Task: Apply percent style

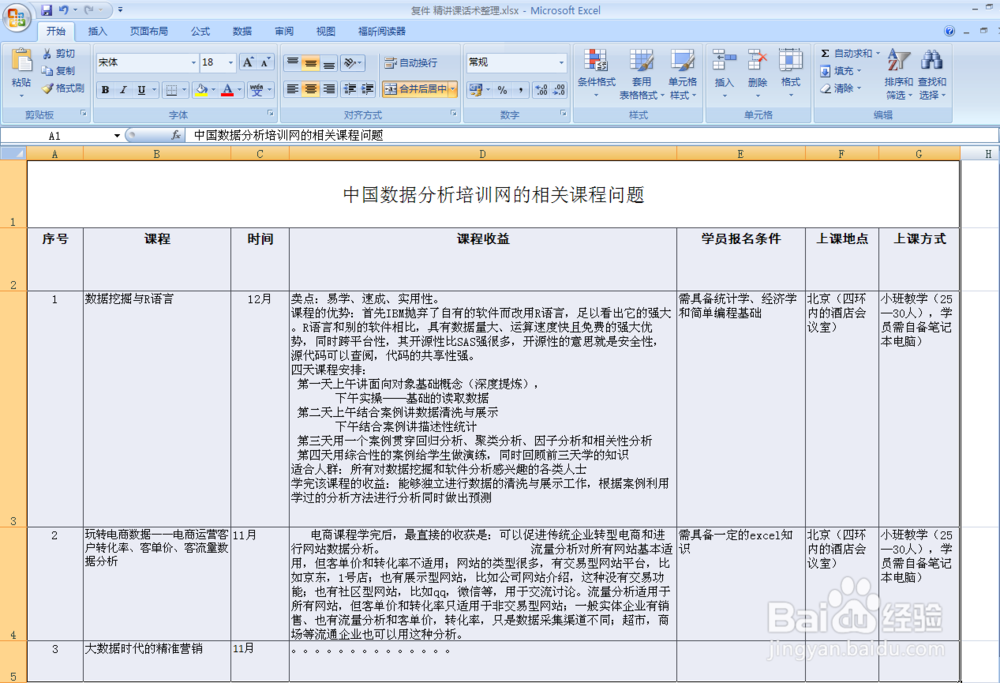Action: pos(503,90)
